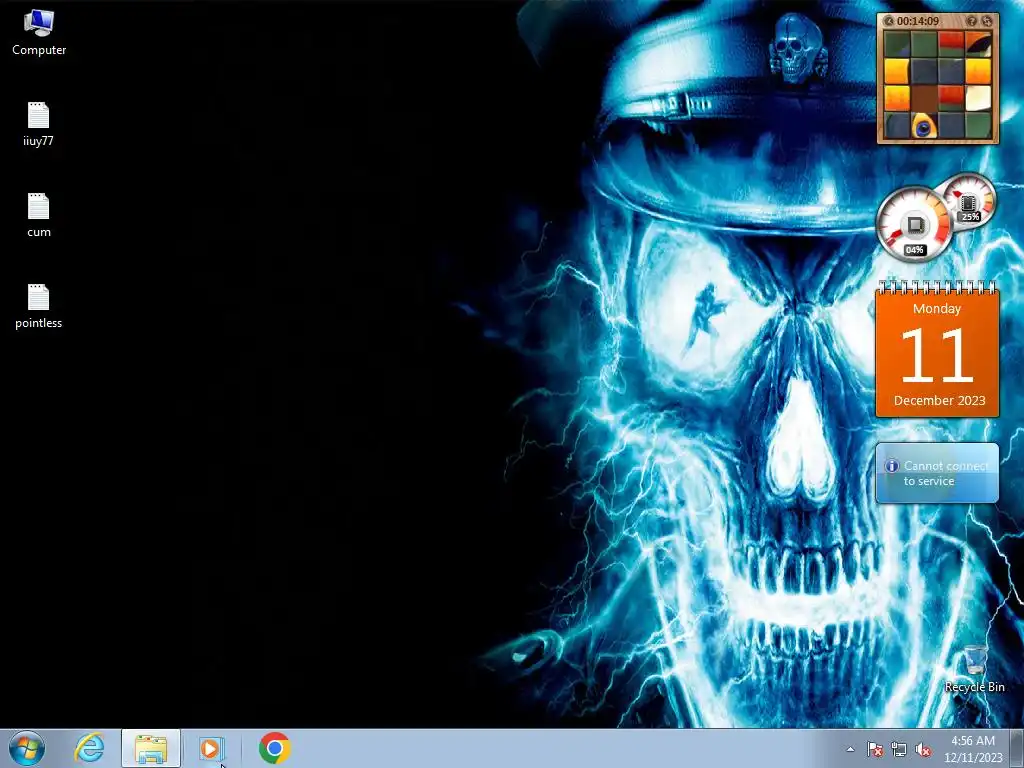Open Action Center flag tray icon
Screen dimensions: 1024x768
pyautogui.click(x=875, y=749)
